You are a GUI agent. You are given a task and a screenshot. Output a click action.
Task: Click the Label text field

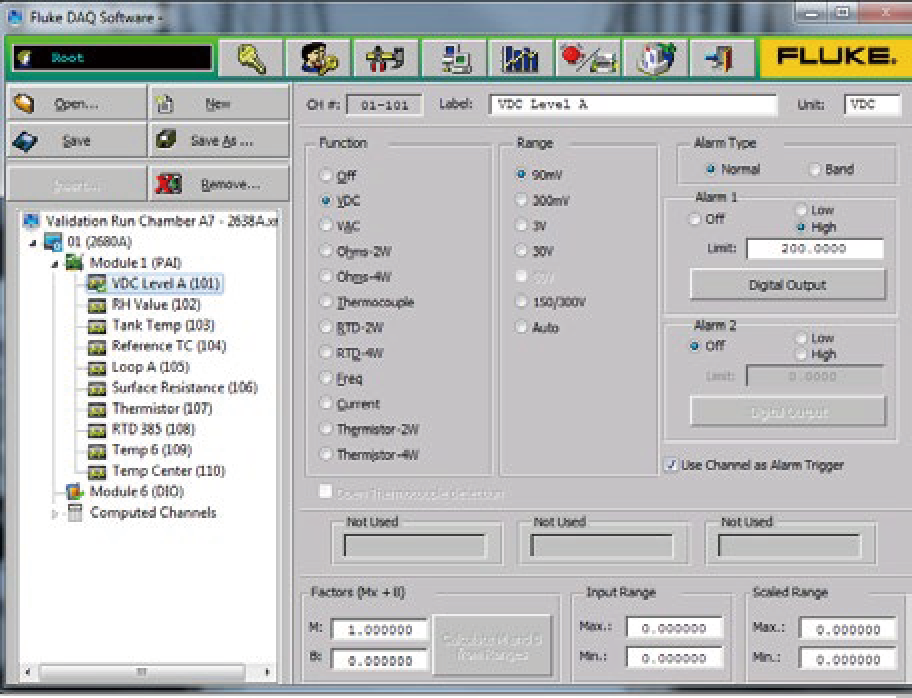[633, 105]
